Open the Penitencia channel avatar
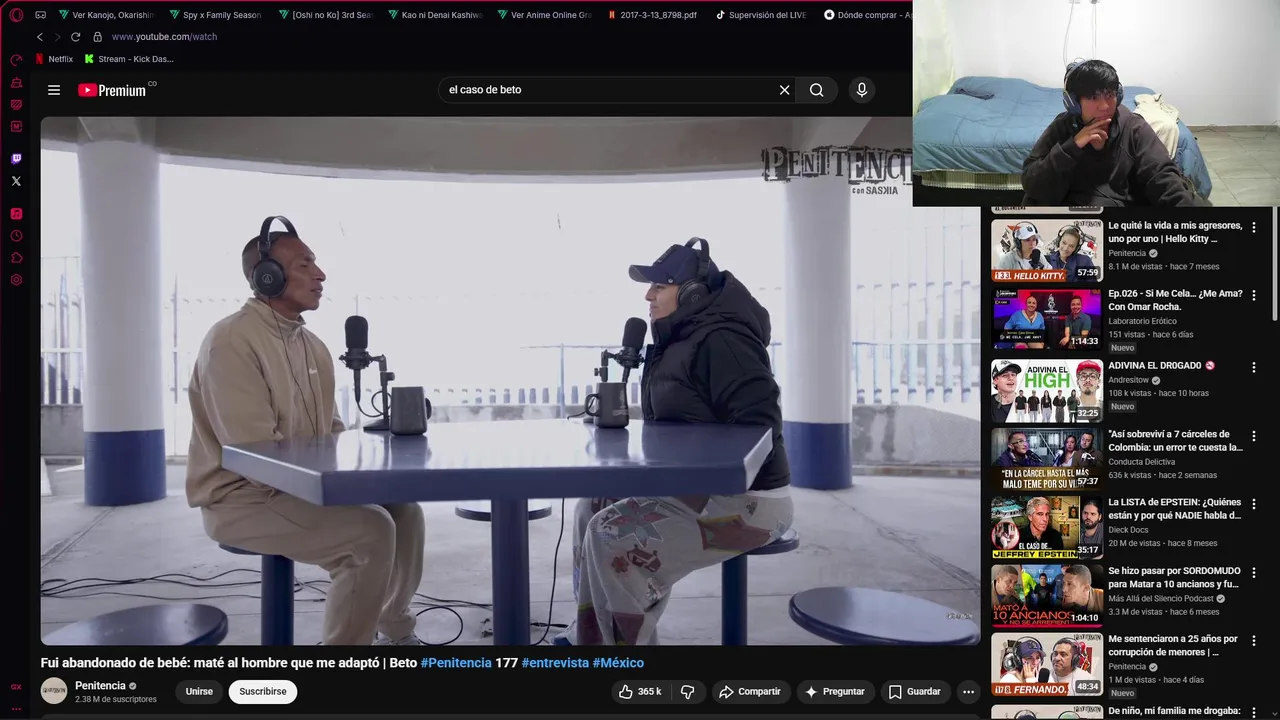 54,691
